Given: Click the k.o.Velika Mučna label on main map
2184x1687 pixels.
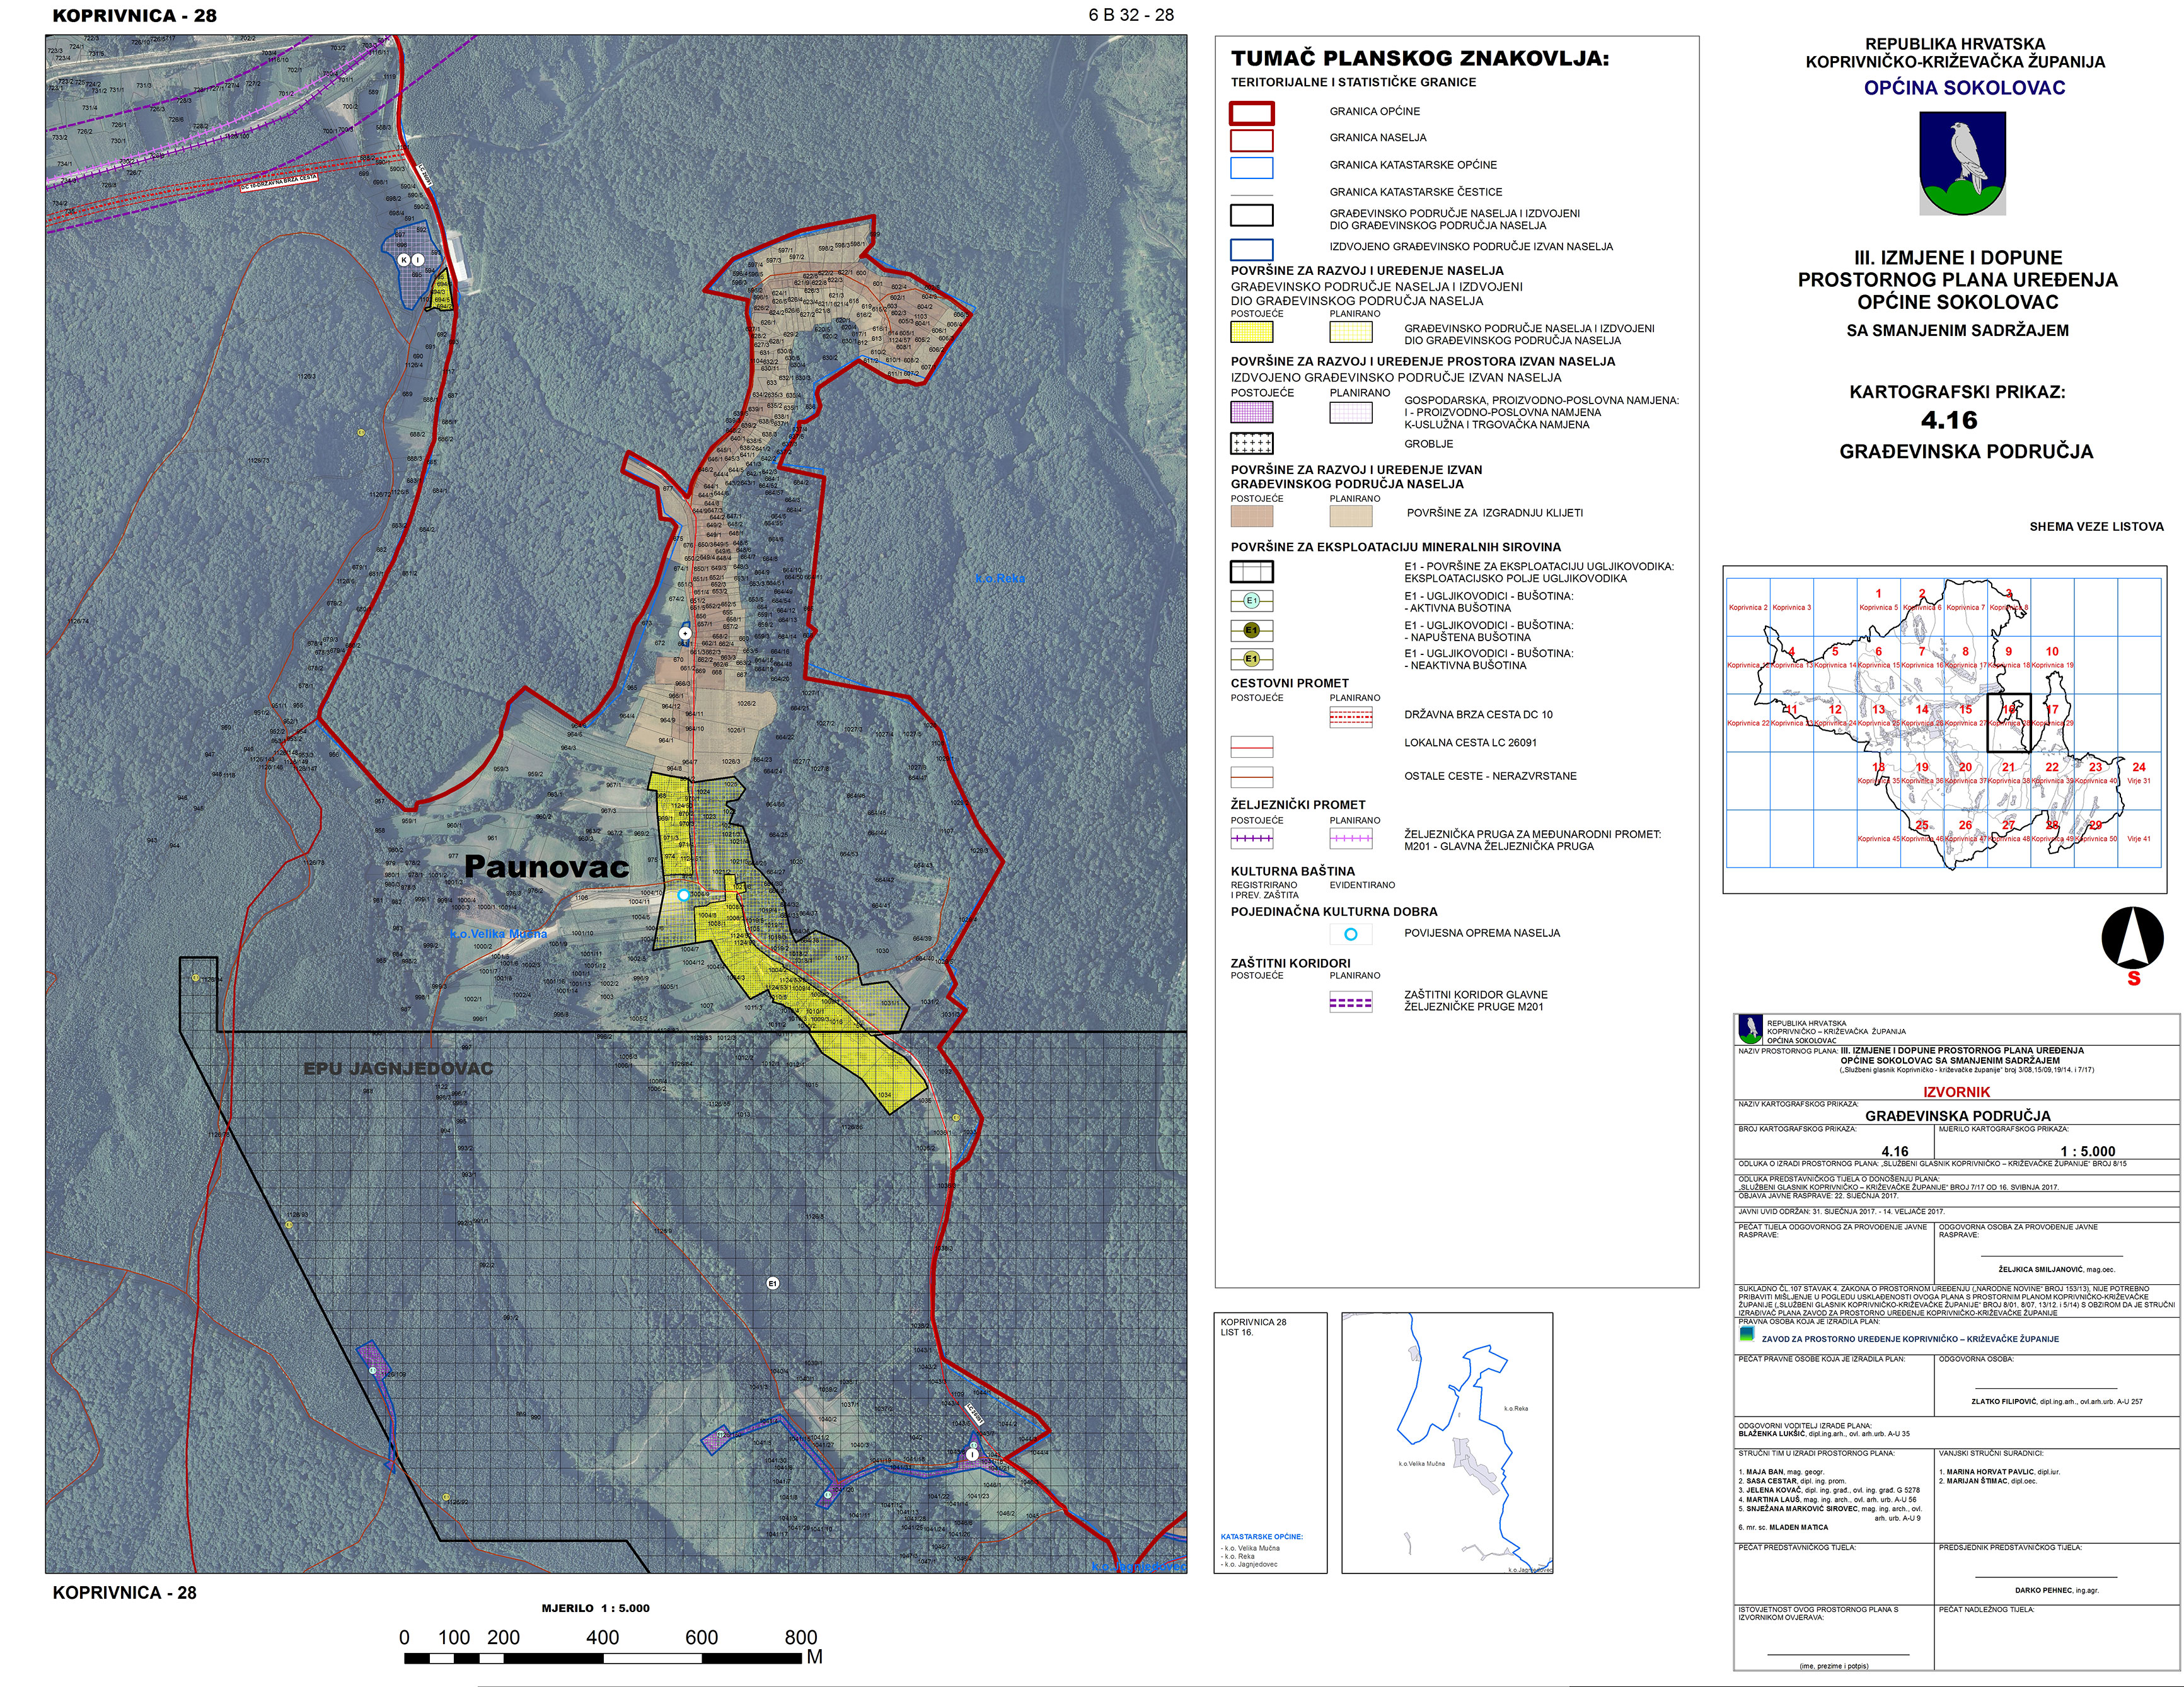Looking at the screenshot, I should tap(499, 933).
